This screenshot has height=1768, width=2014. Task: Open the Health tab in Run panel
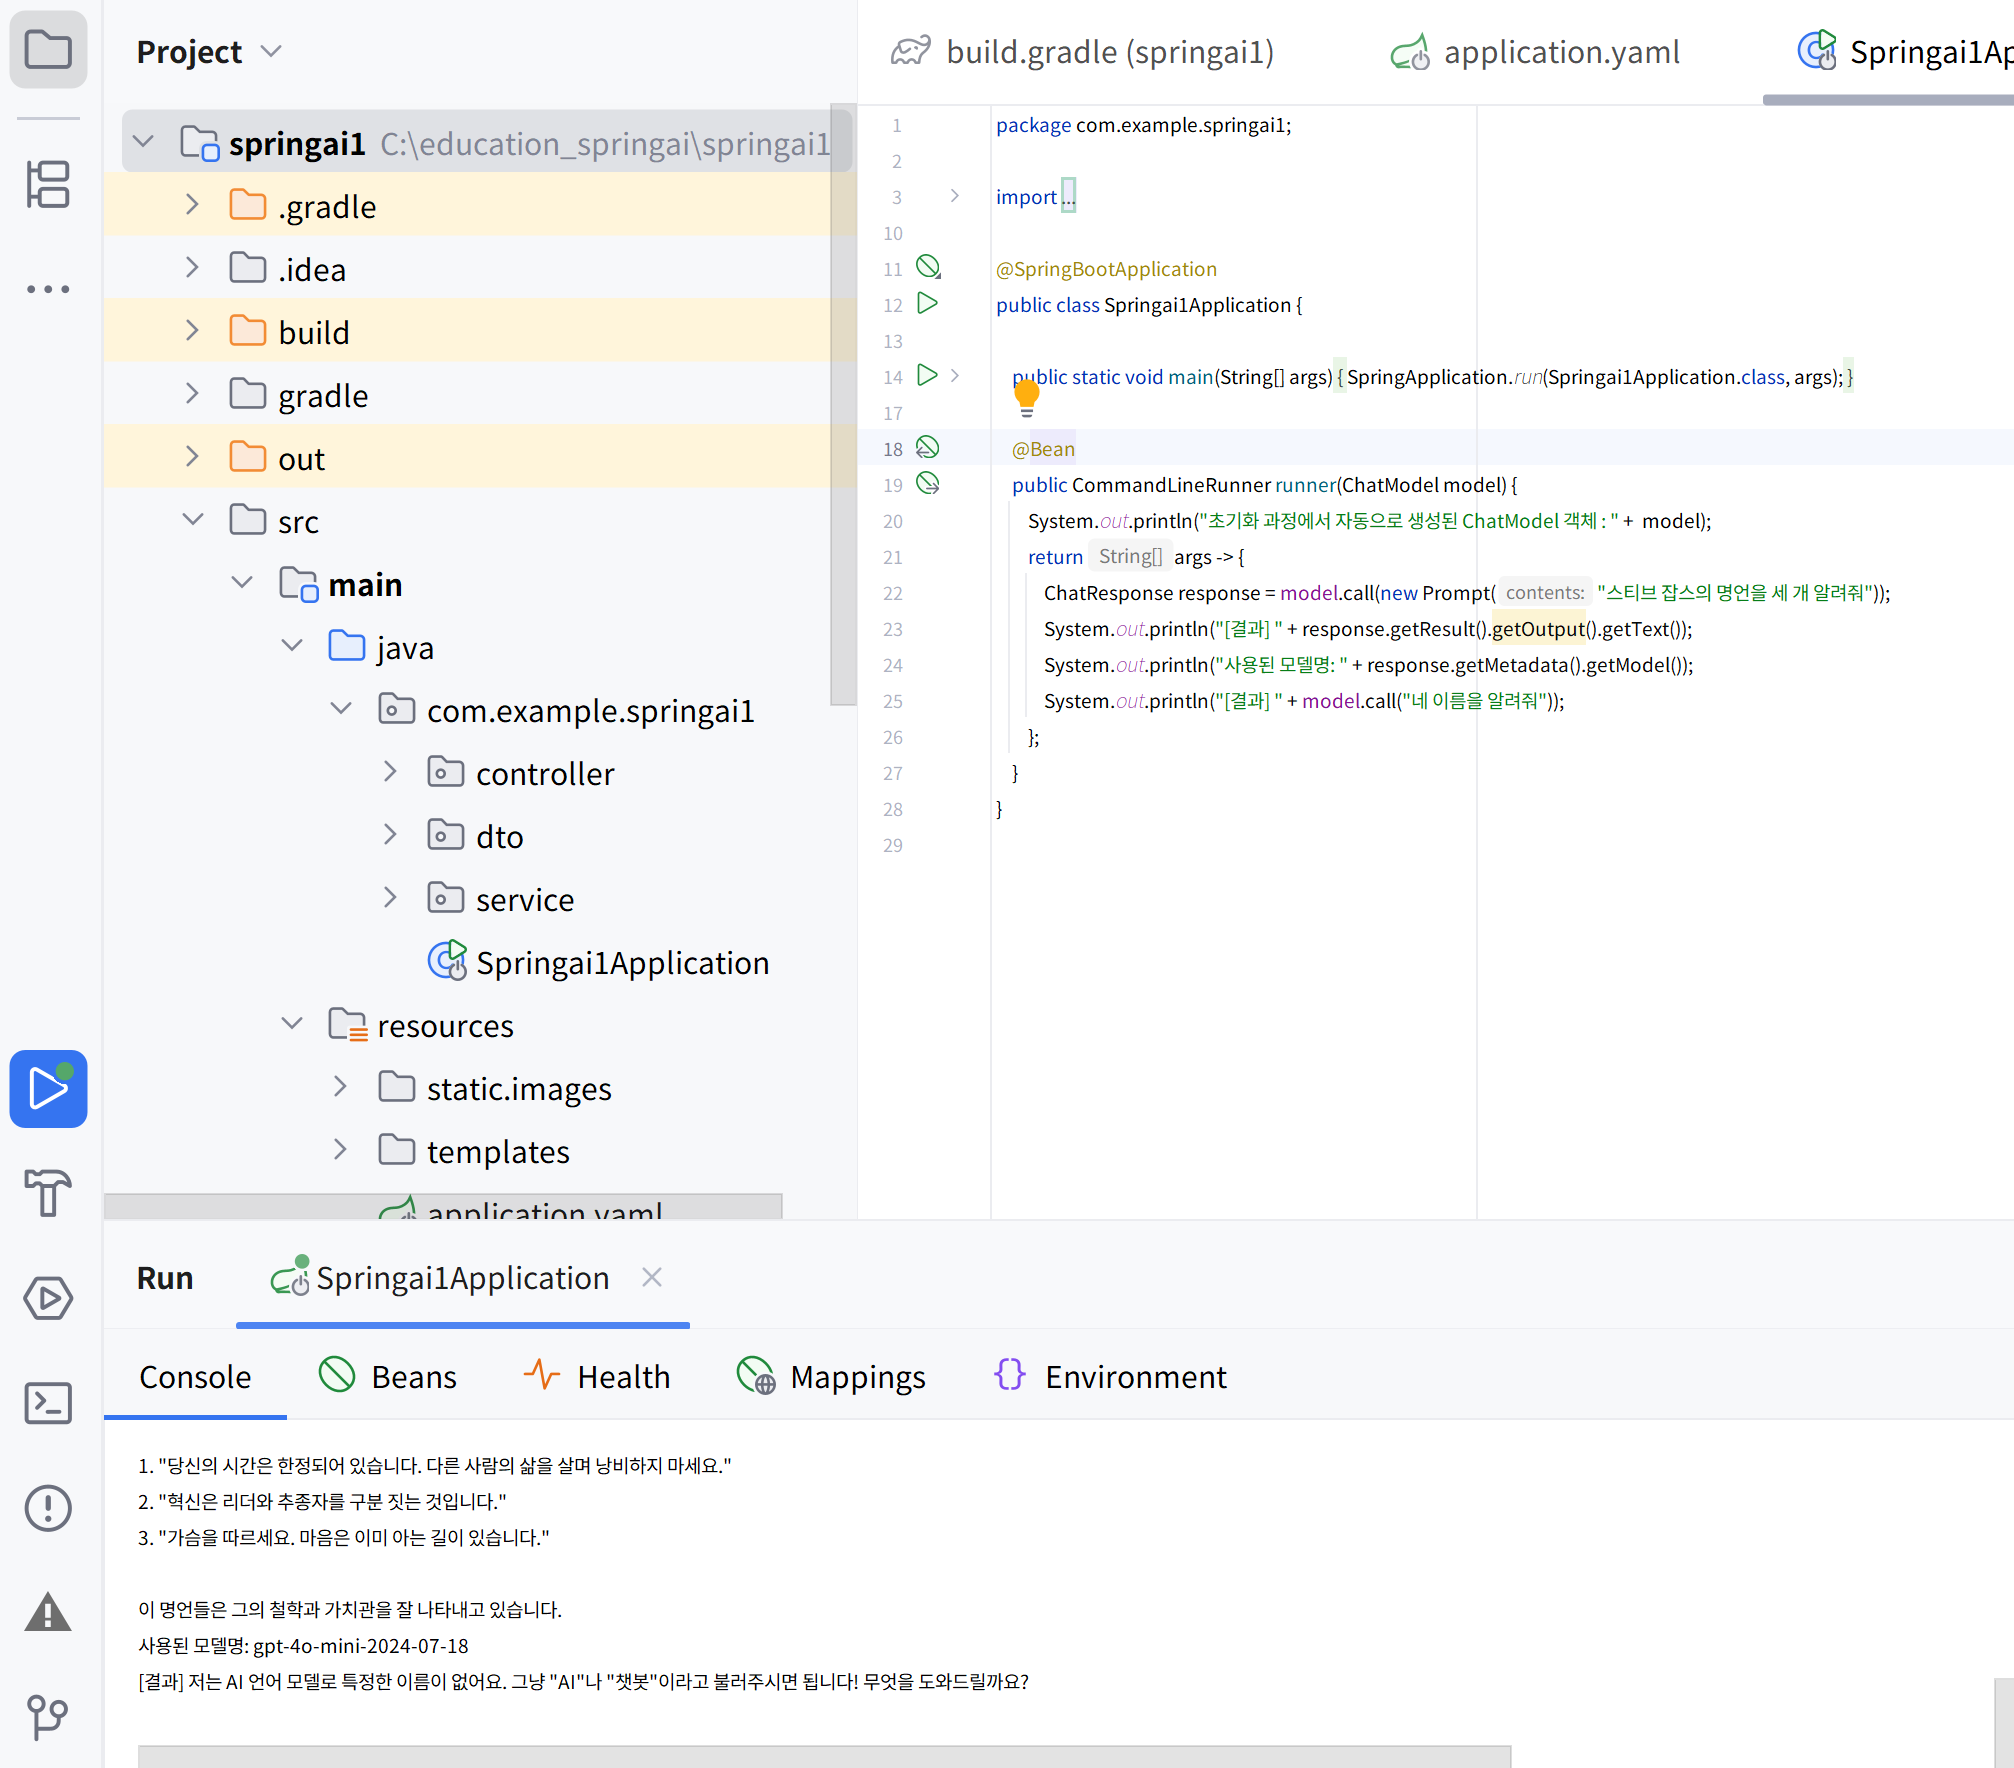coord(596,1376)
